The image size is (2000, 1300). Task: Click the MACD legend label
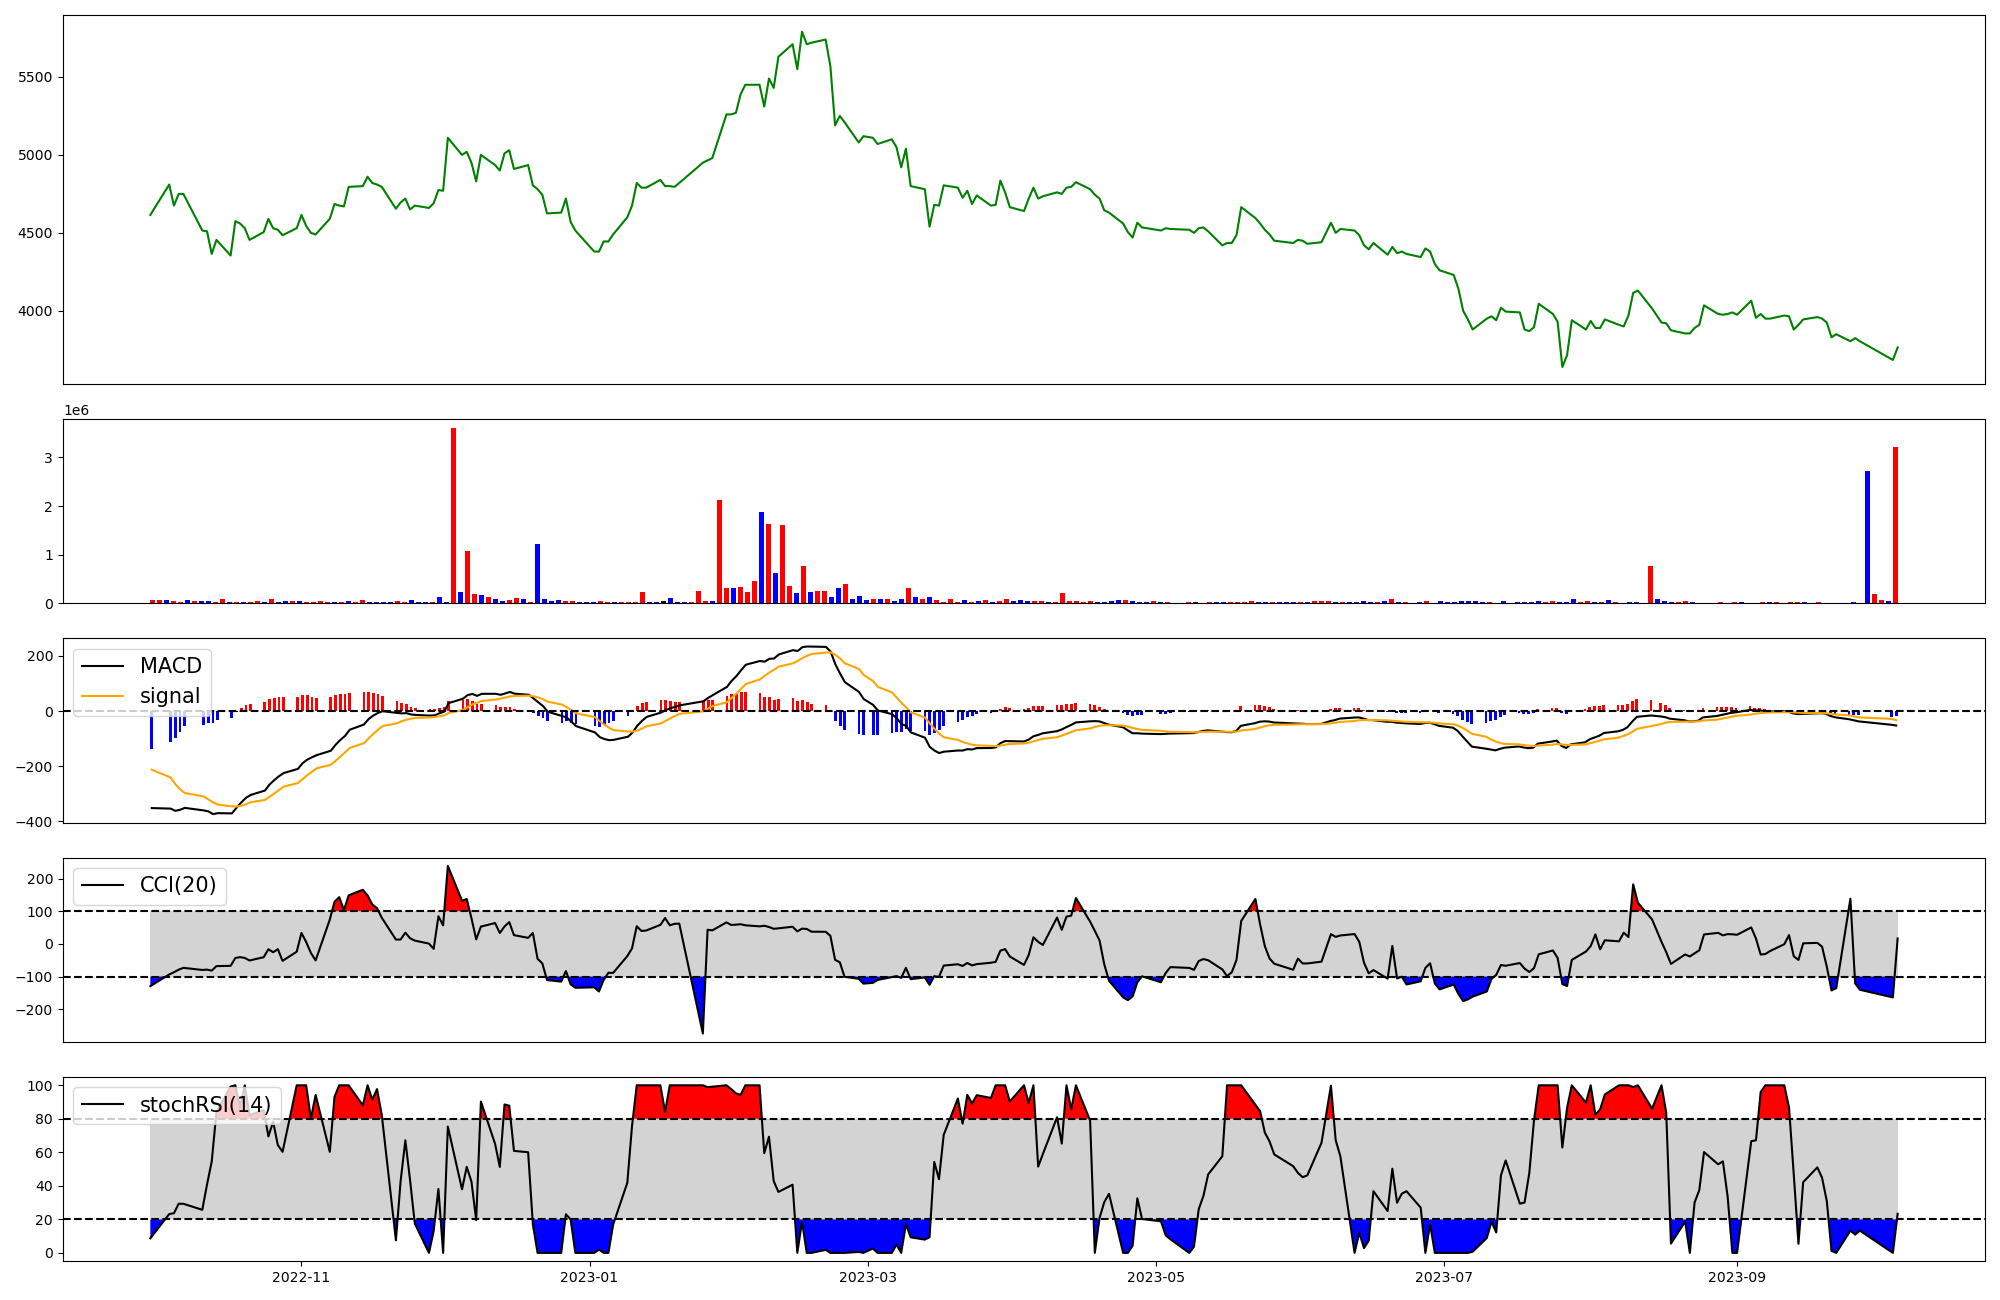(170, 666)
